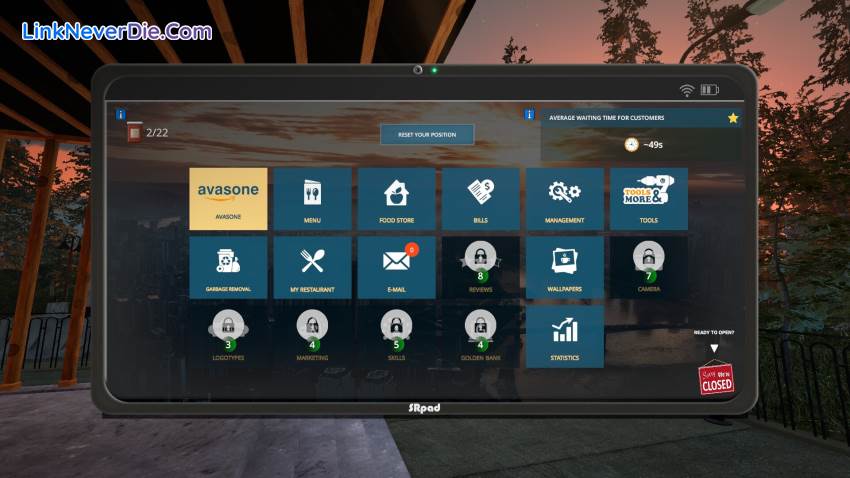Open the Statistics chart tile
This screenshot has height=478, width=850.
click(564, 336)
